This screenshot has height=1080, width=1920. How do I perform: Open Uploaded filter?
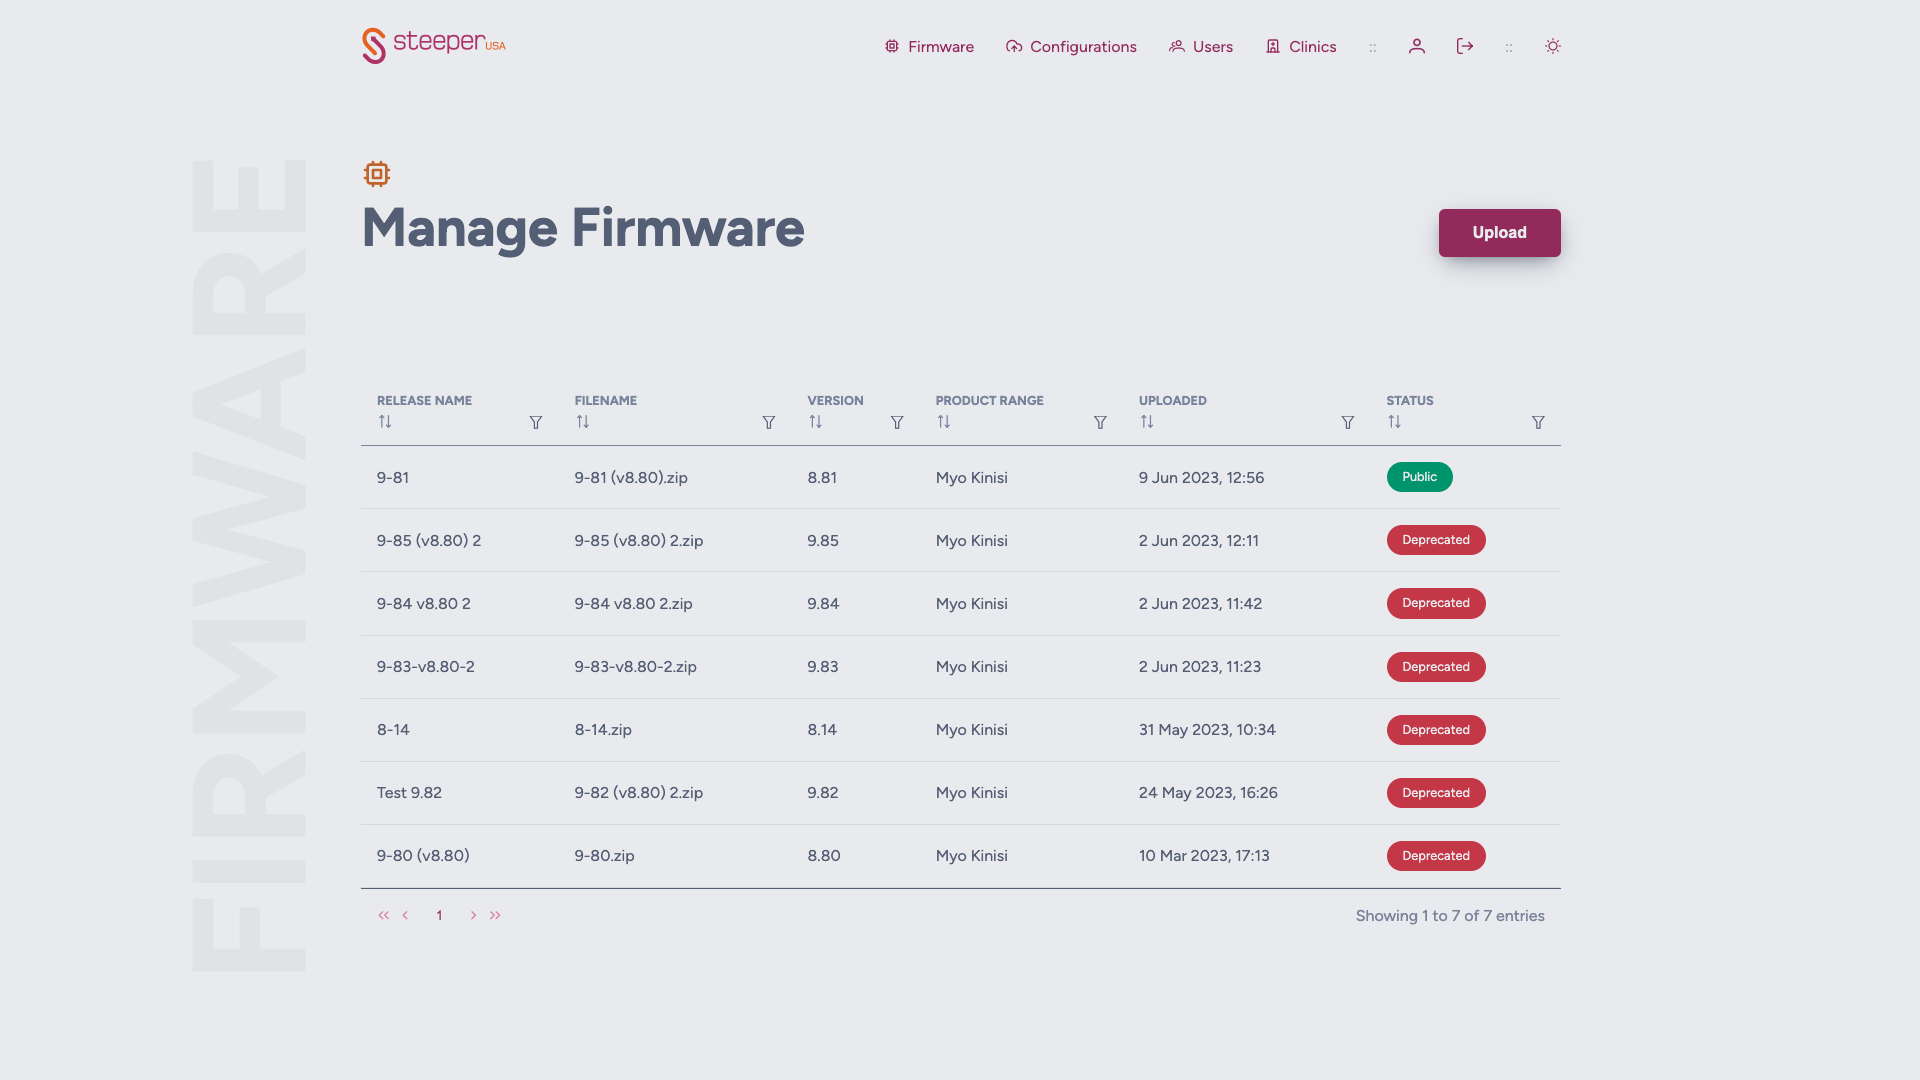[1348, 423]
